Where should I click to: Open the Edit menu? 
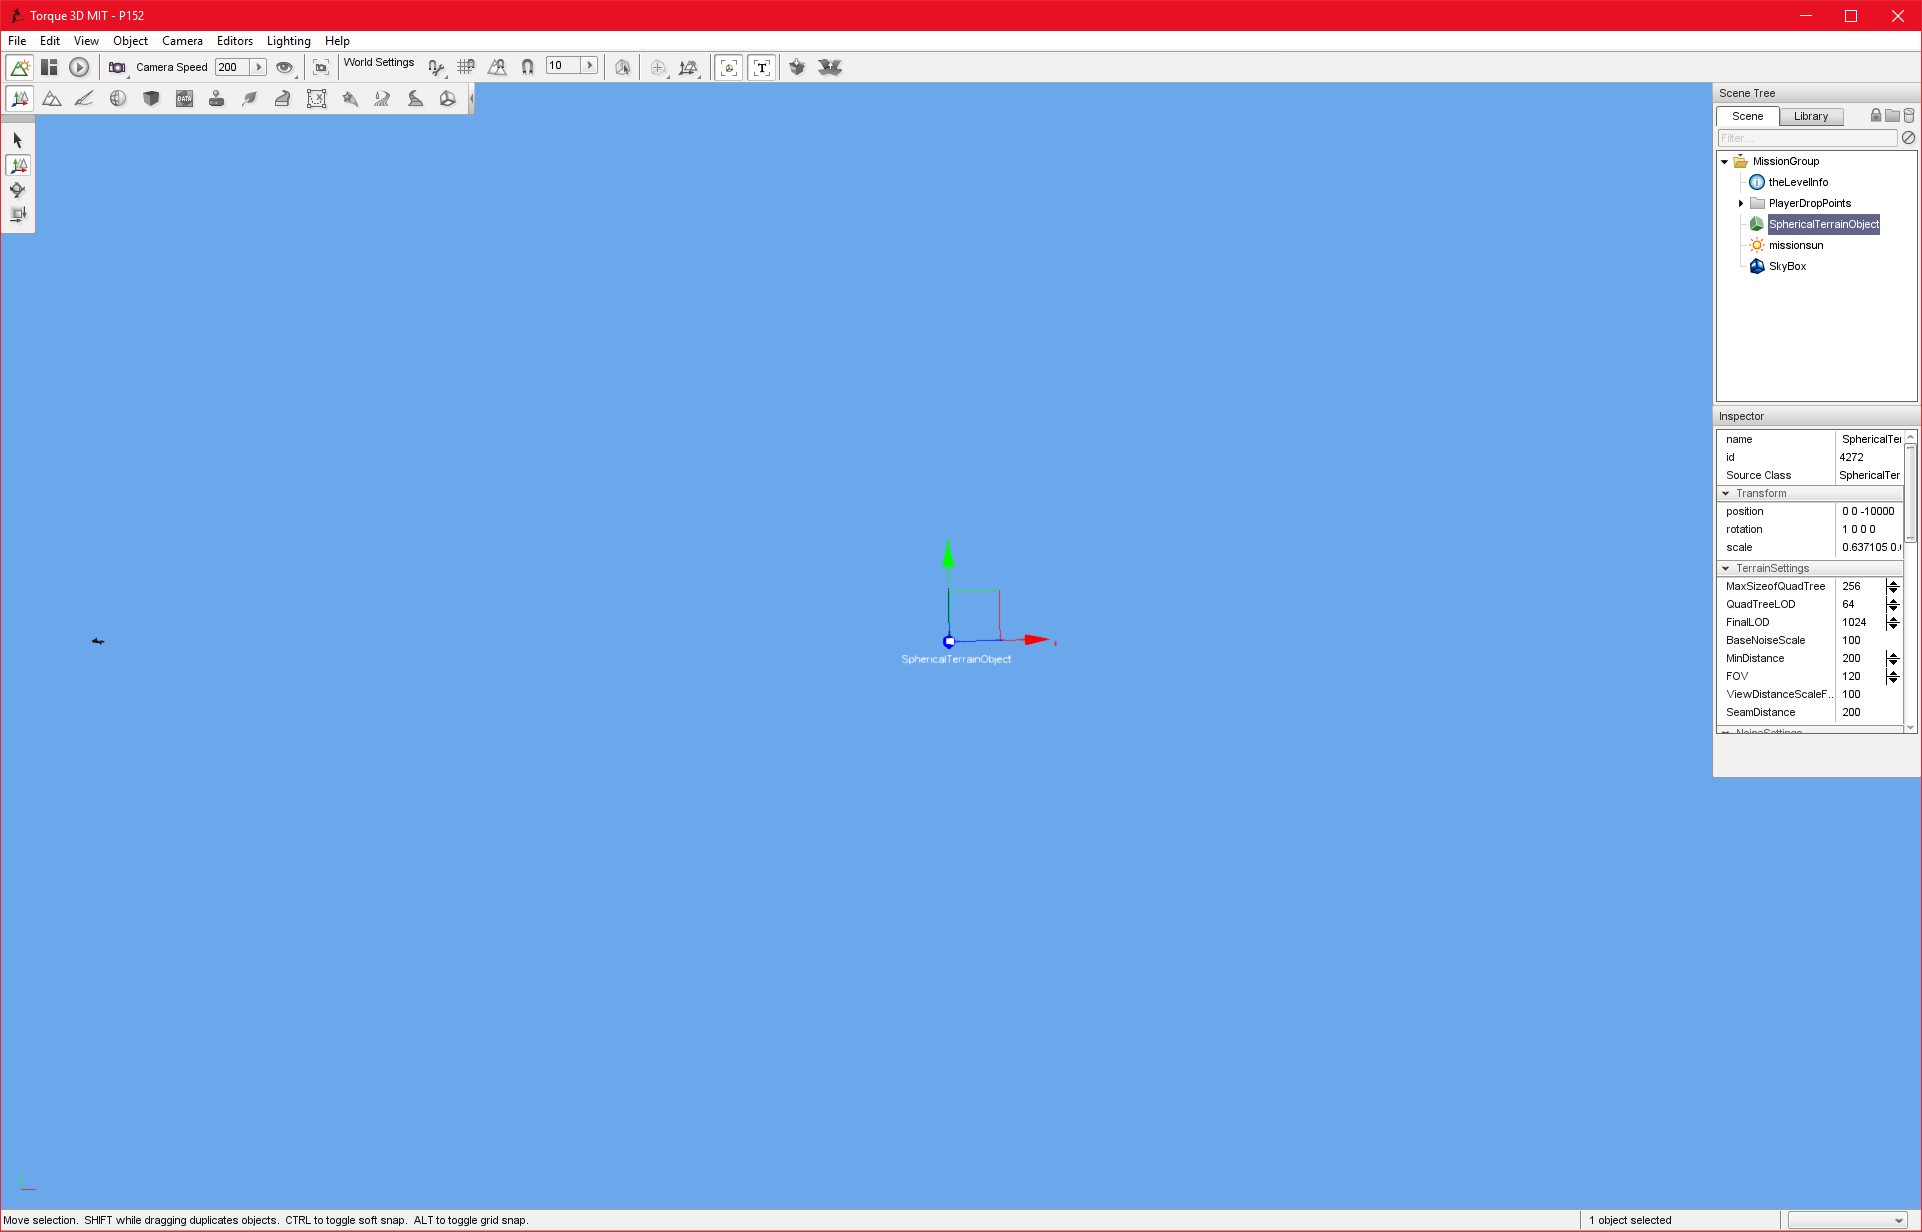(x=50, y=41)
